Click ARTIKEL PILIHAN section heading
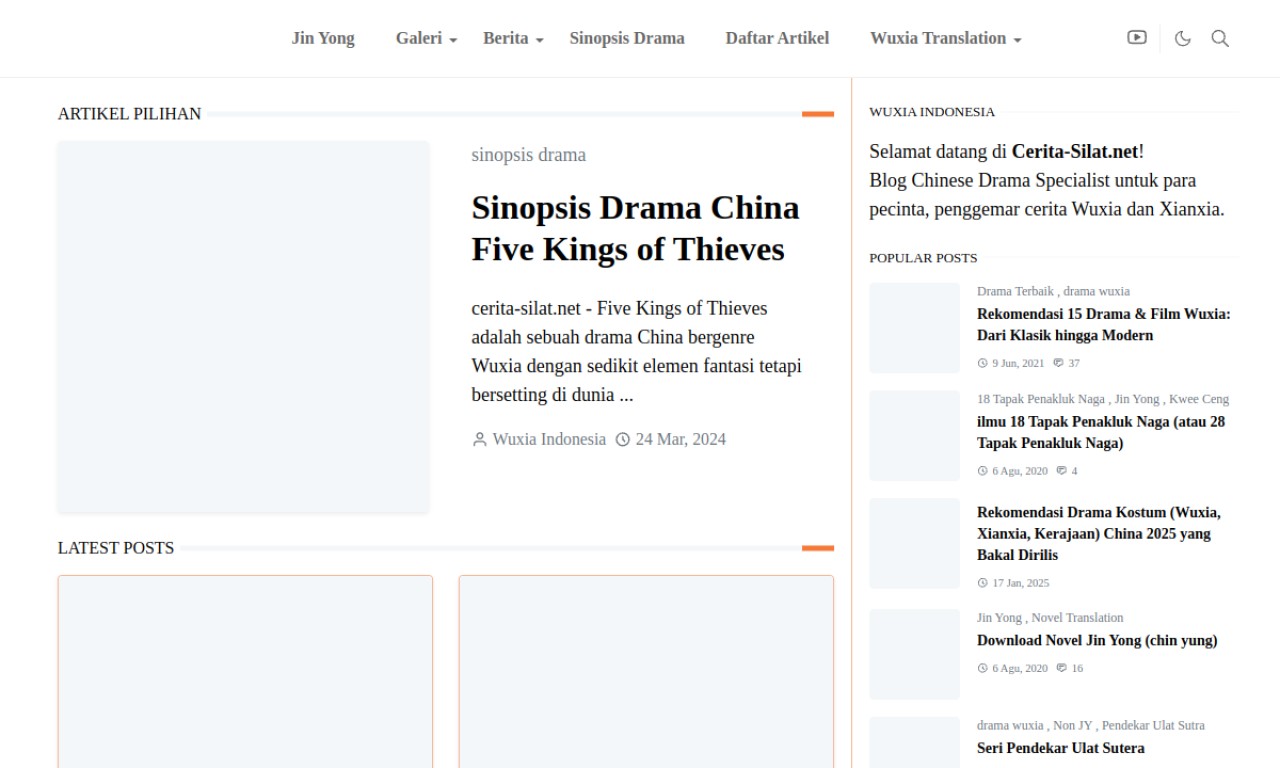Viewport: 1280px width, 768px height. coord(129,114)
